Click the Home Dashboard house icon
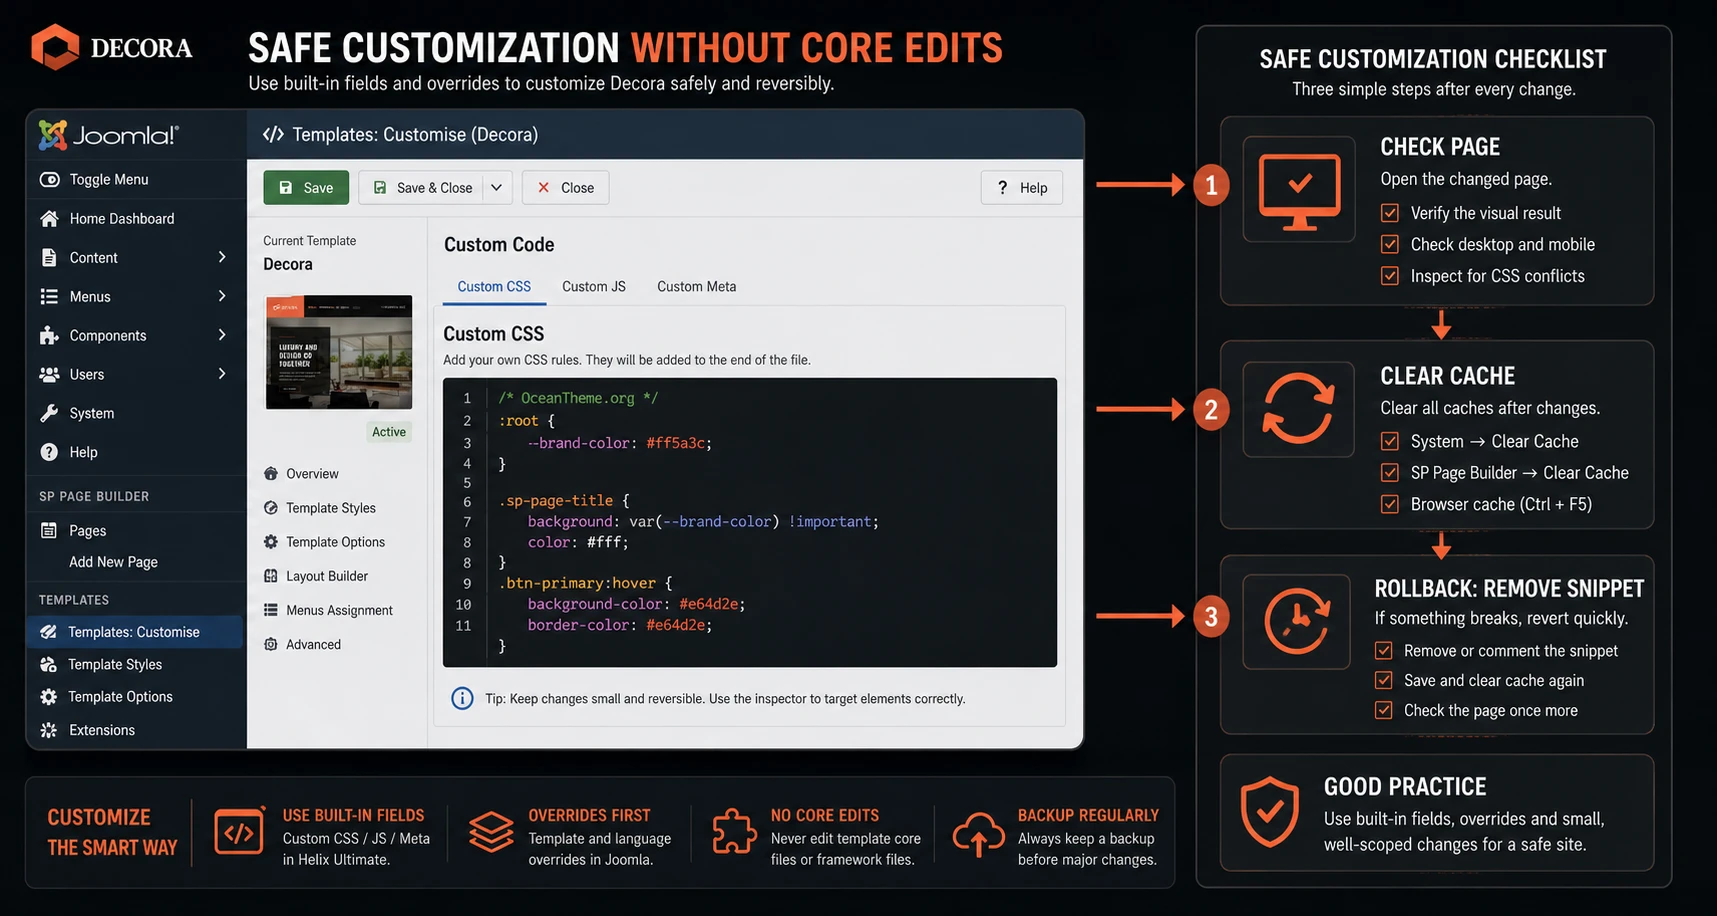Screen dimensions: 1717x916 49,218
